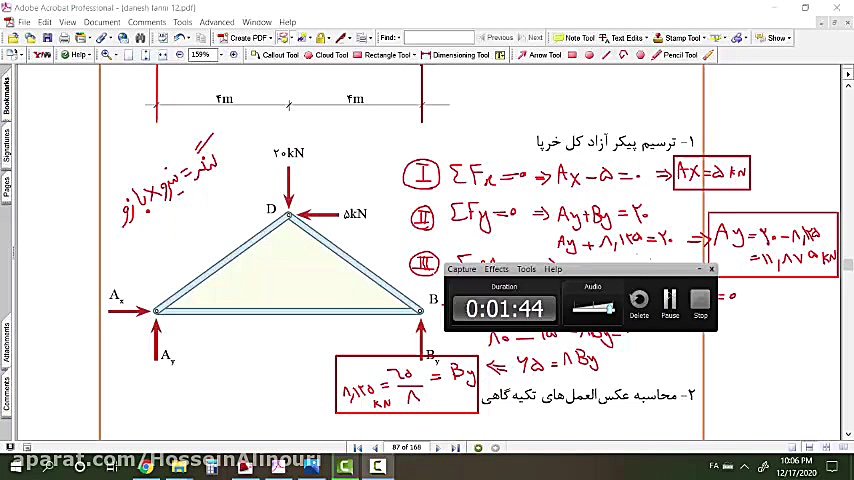The height and width of the screenshot is (480, 854).
Task: Open the File menu
Action: pyautogui.click(x=24, y=22)
